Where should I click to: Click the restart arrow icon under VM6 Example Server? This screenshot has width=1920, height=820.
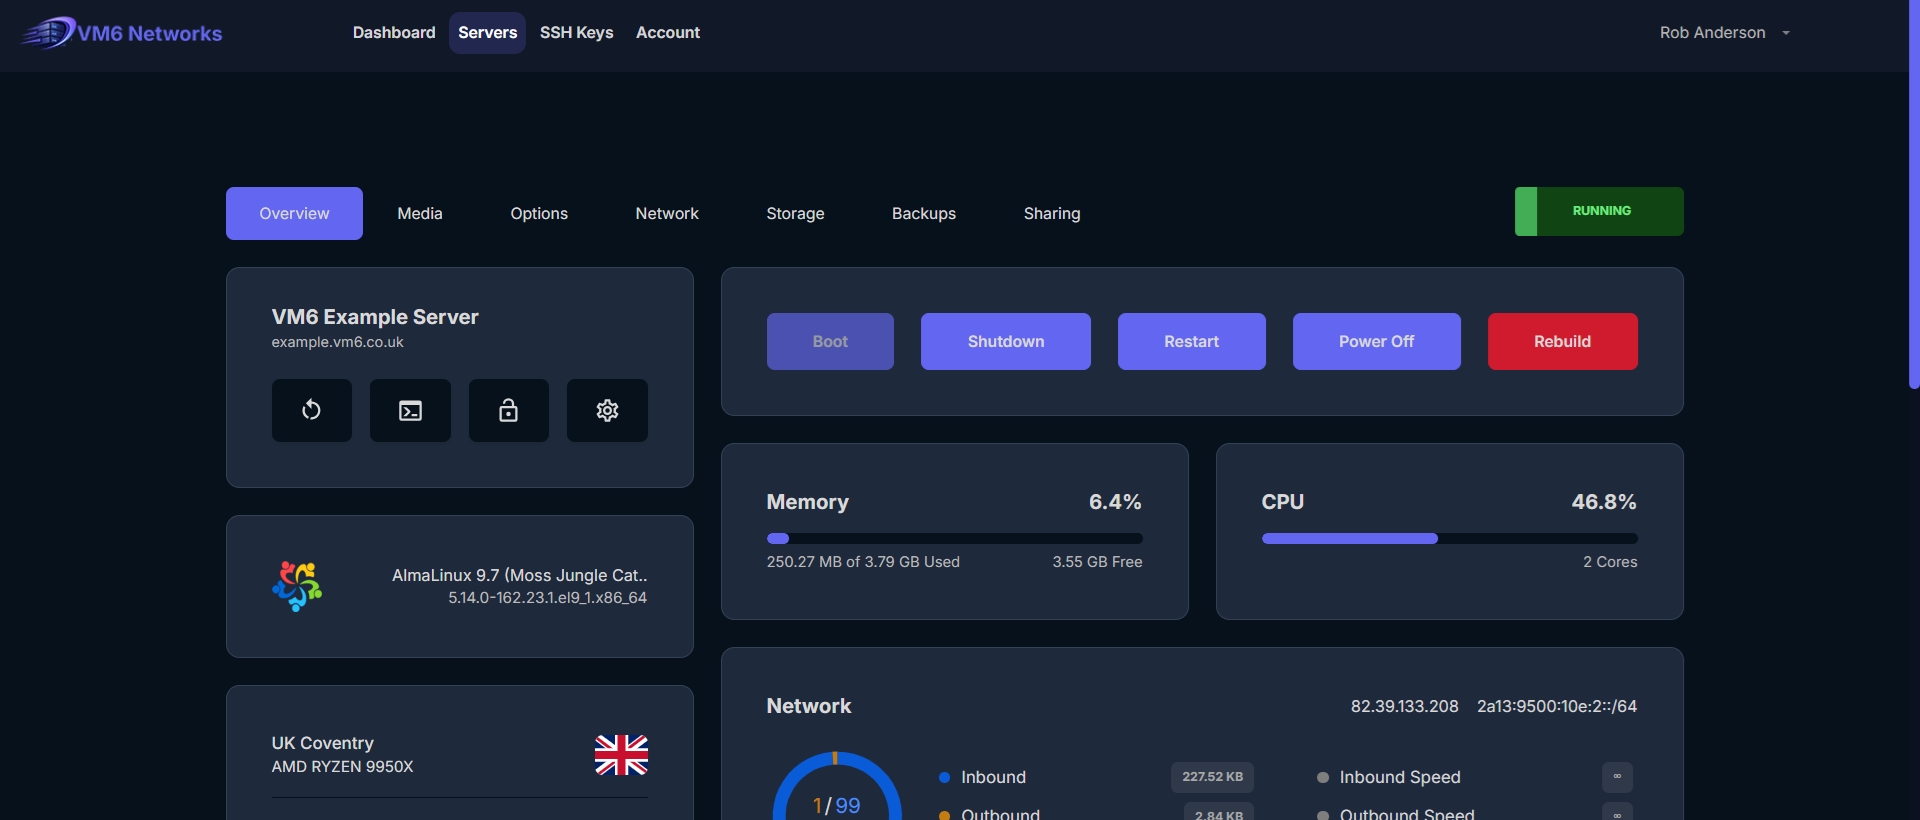(312, 410)
